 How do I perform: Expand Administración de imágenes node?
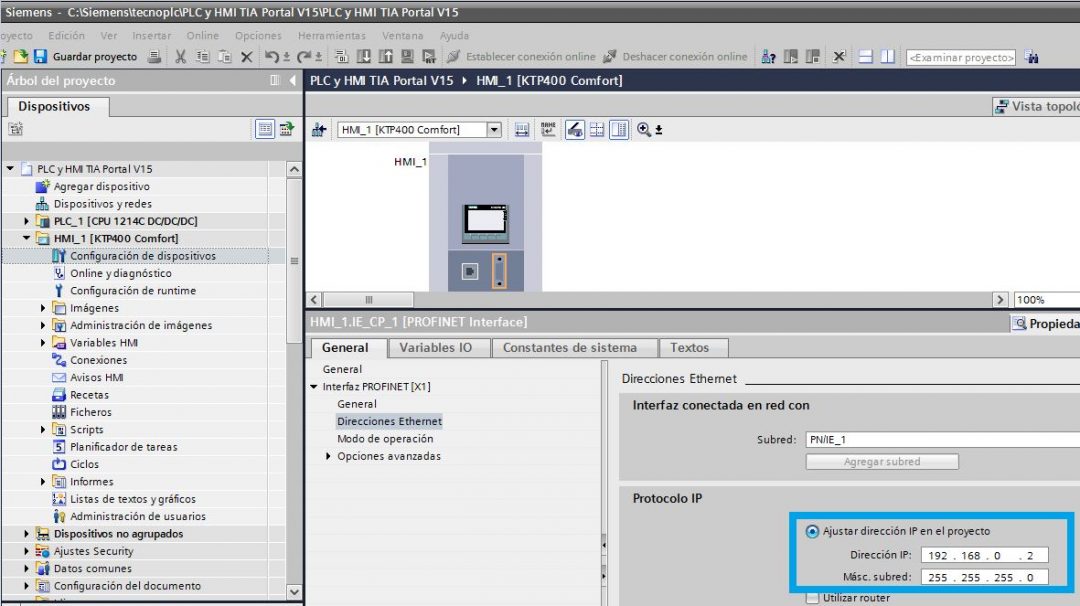coord(43,325)
